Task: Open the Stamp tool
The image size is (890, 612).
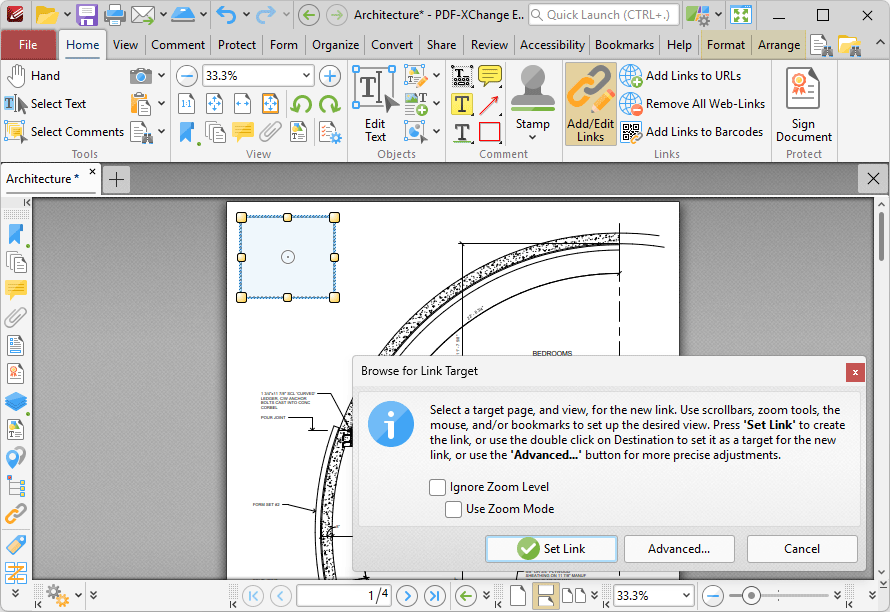Action: coord(532,104)
